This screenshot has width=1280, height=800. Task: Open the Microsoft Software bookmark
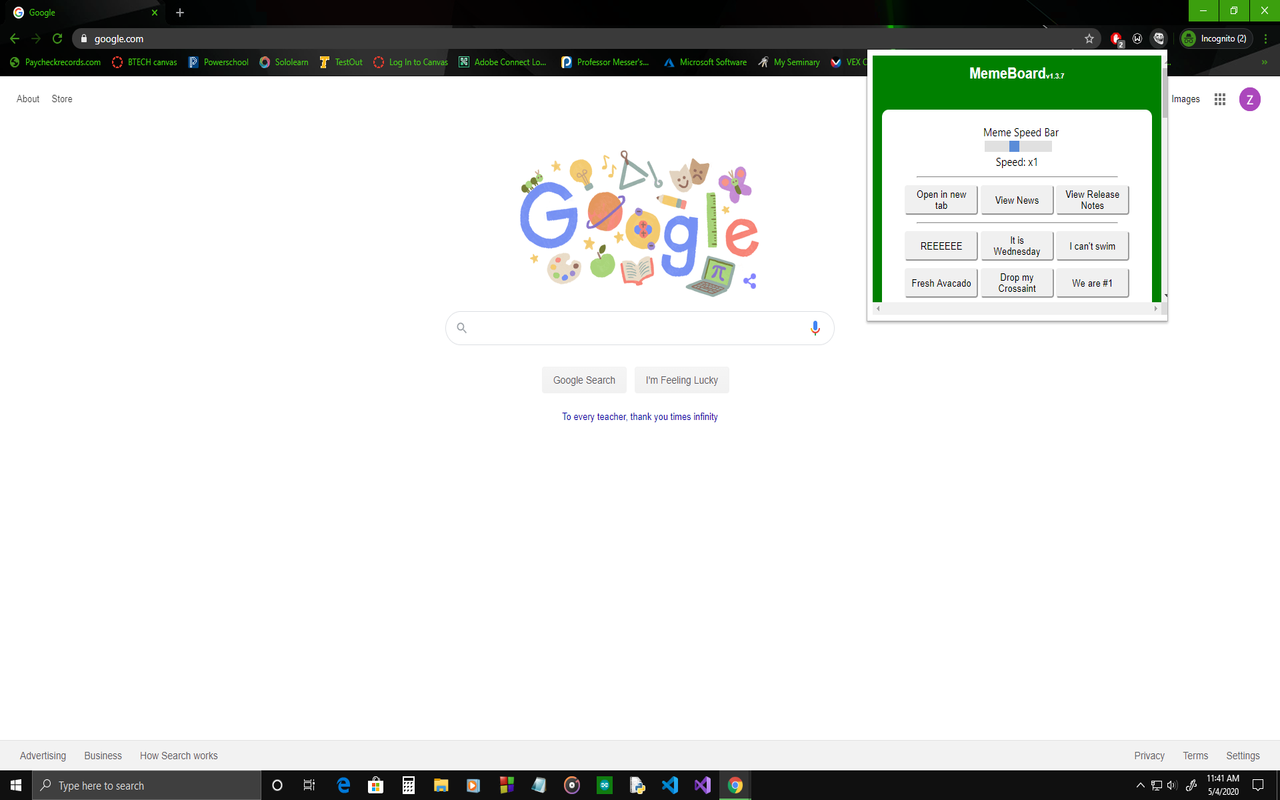[x=705, y=62]
